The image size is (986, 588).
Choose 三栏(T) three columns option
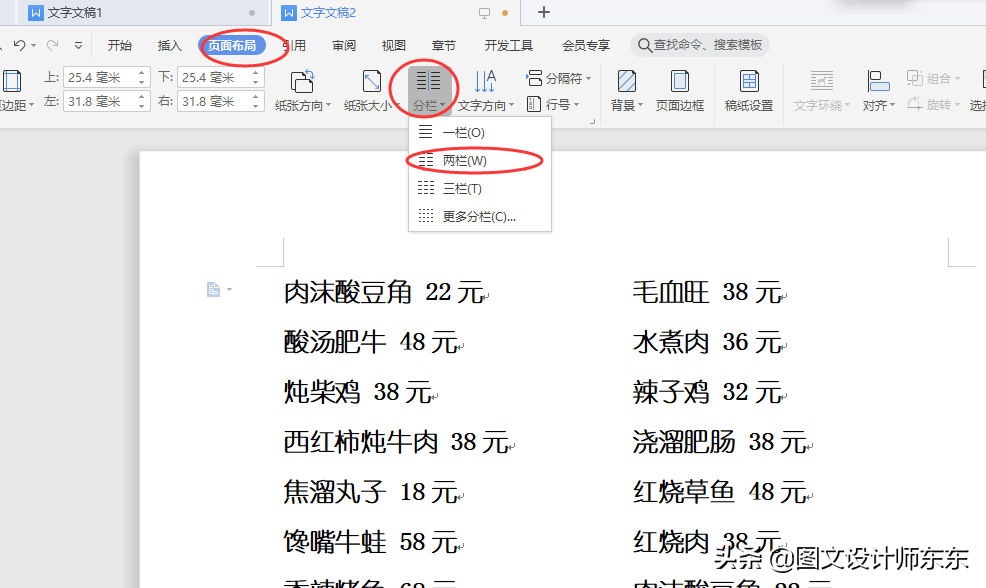[x=480, y=188]
